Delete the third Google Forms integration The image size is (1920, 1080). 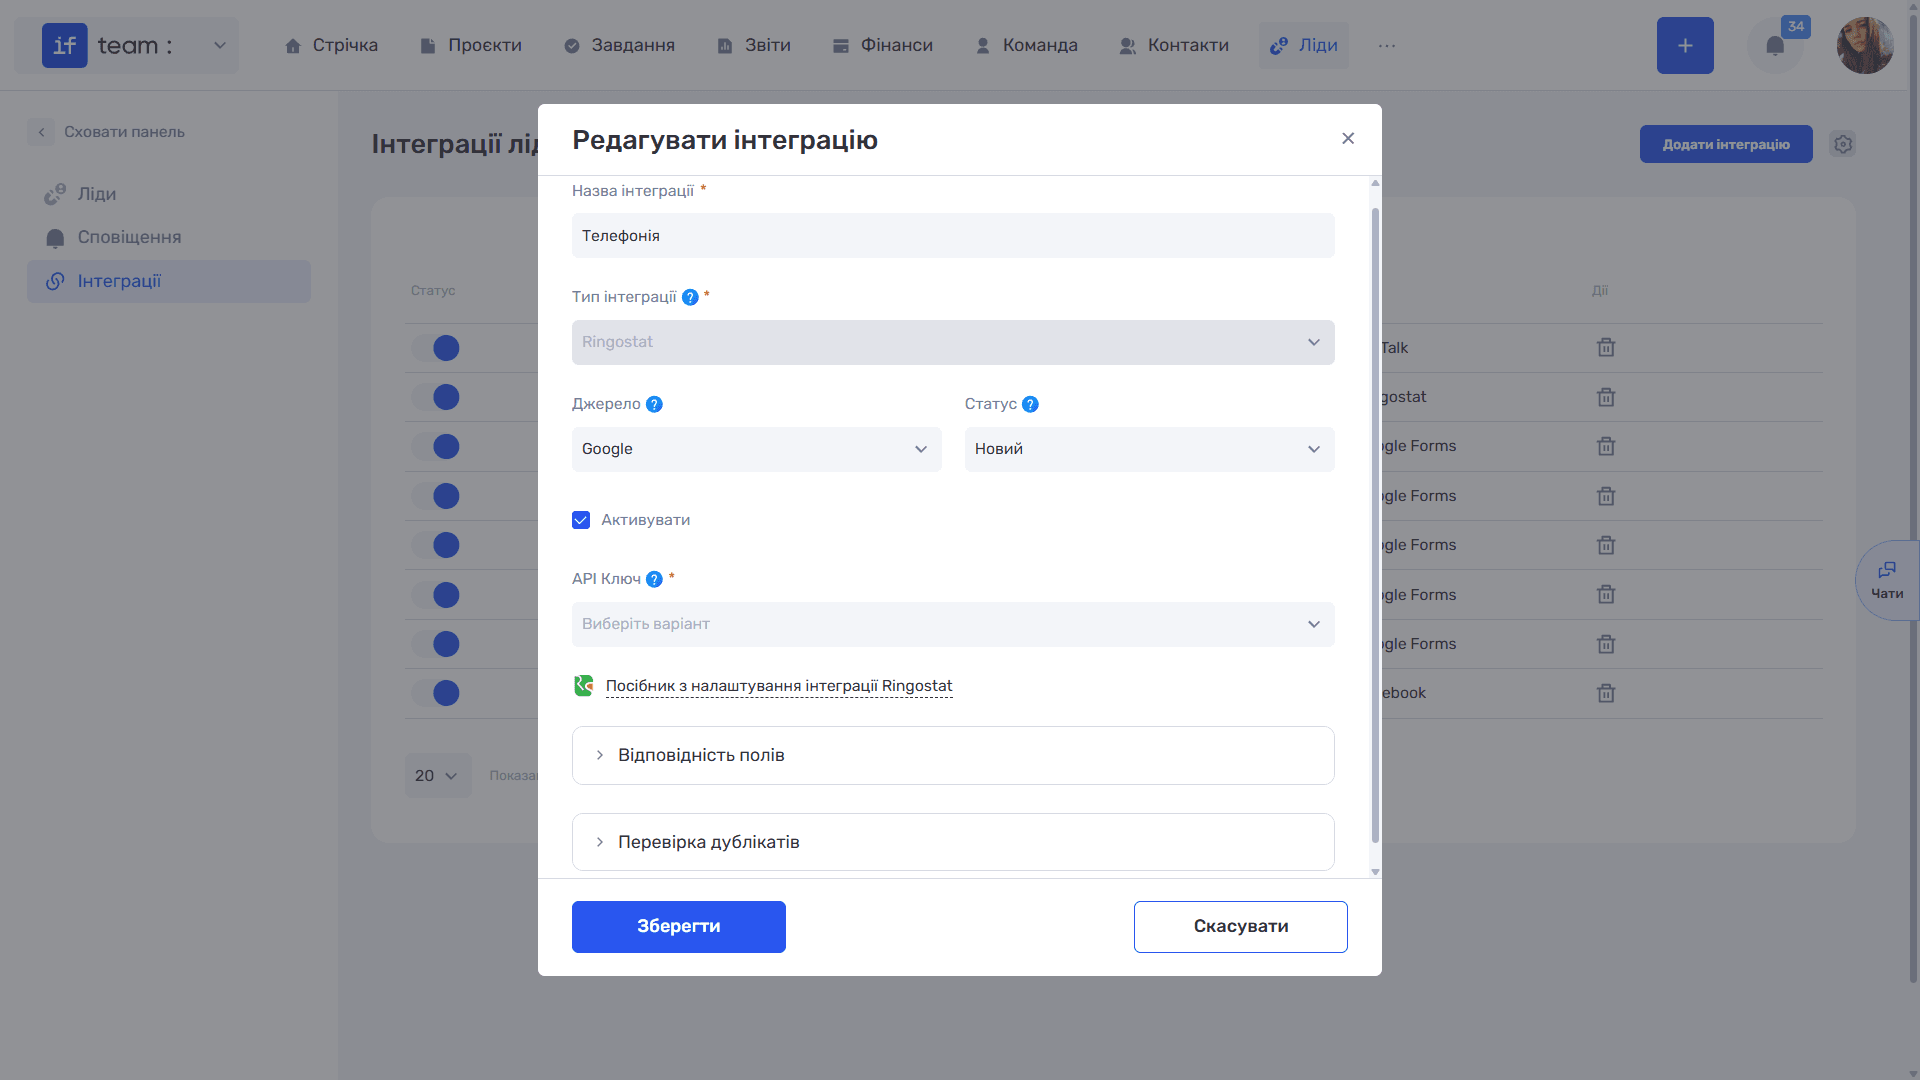pyautogui.click(x=1606, y=545)
